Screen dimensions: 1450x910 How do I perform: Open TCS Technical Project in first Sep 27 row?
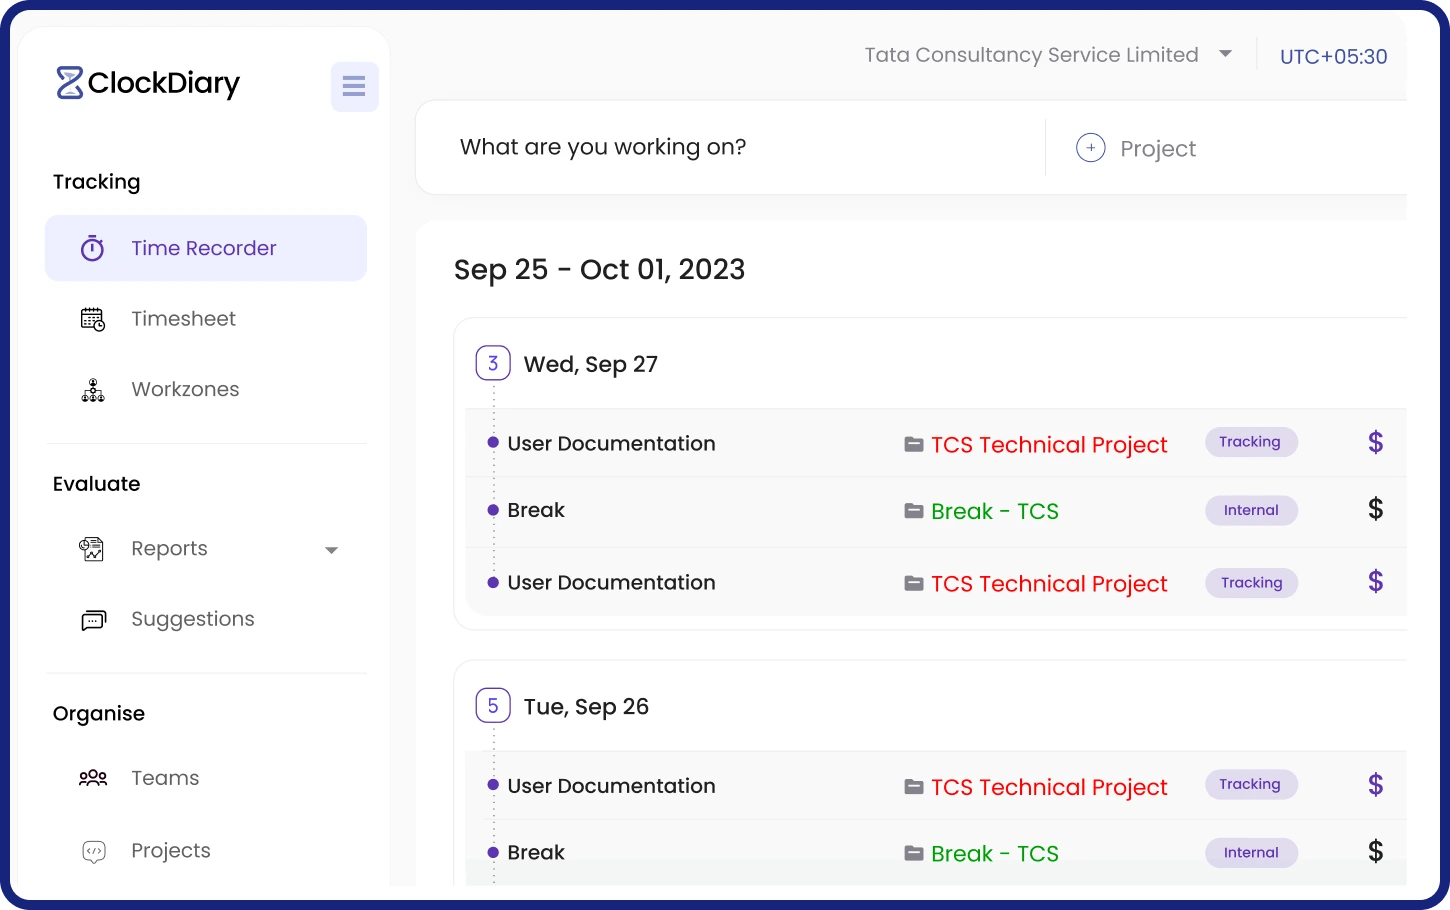tap(1049, 445)
